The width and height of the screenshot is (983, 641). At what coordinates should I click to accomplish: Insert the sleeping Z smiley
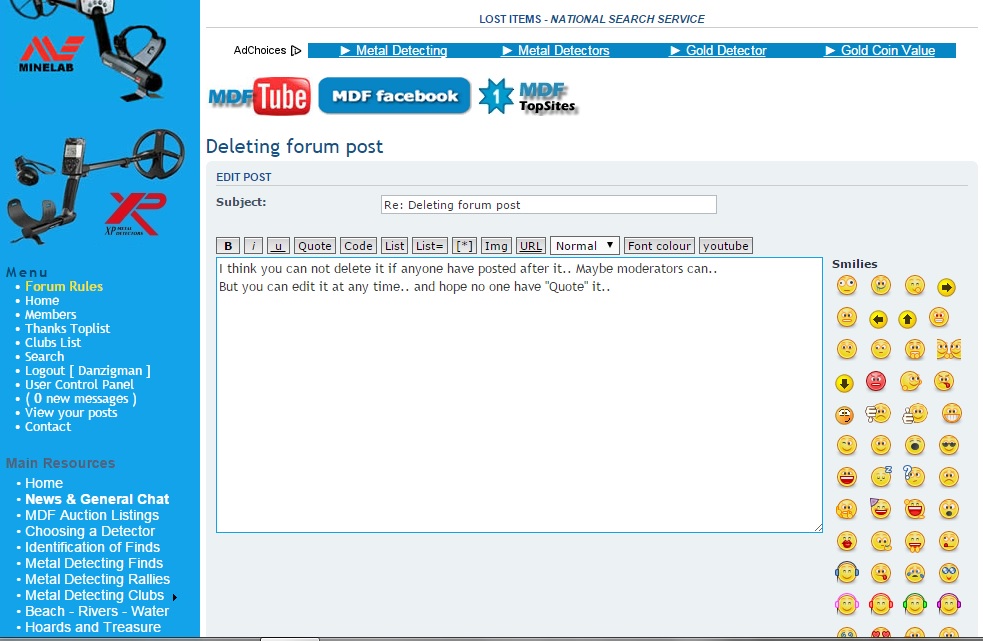tap(881, 476)
